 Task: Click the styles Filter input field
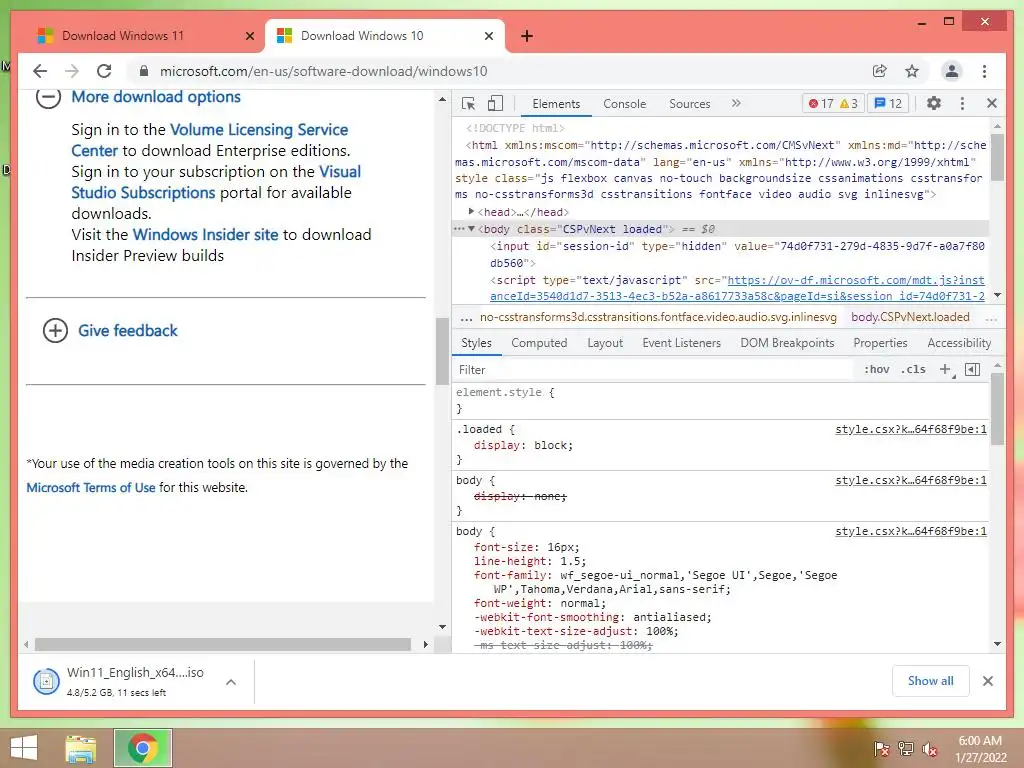coord(653,370)
